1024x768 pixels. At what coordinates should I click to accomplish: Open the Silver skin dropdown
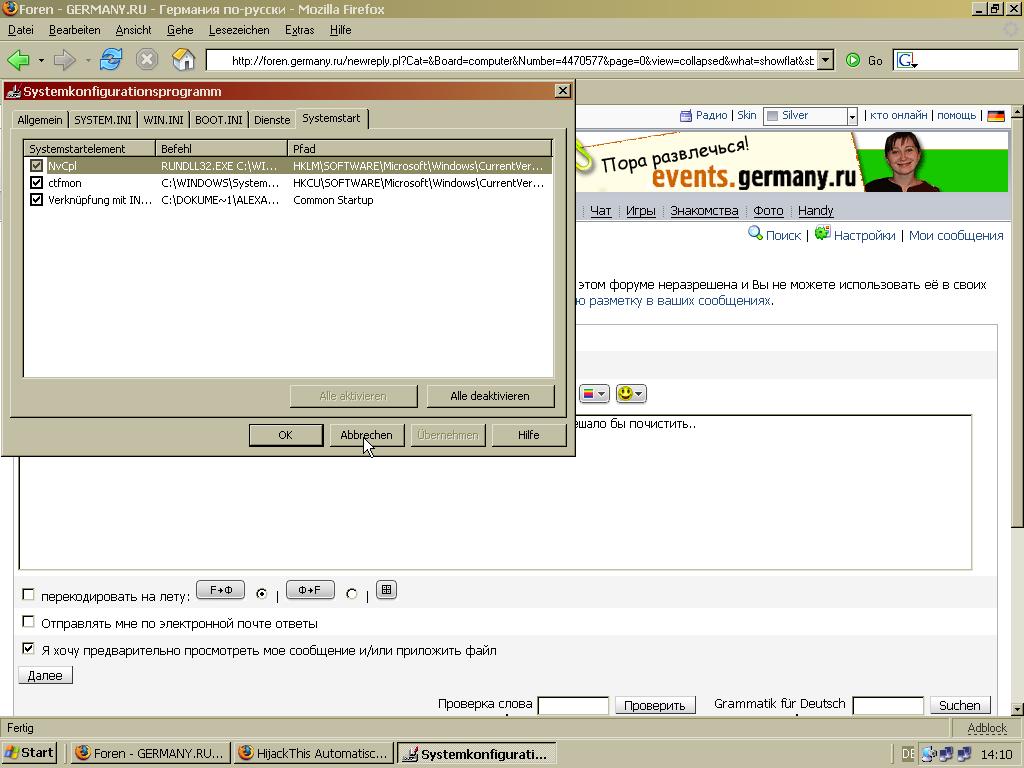852,117
